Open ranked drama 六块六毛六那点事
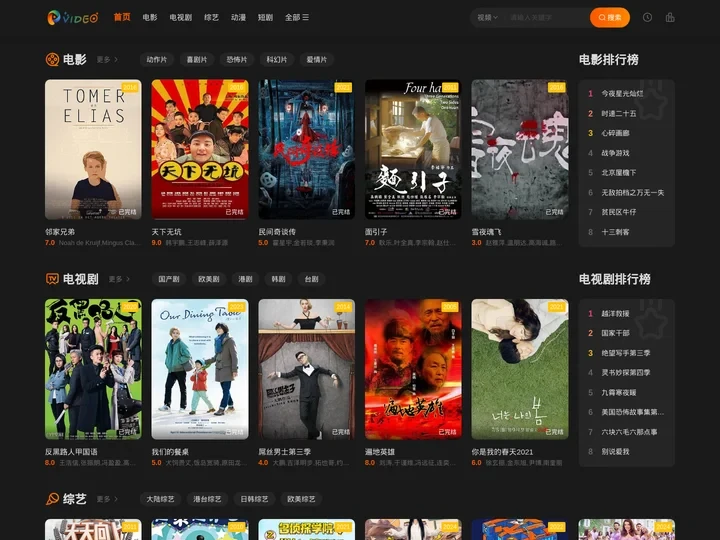This screenshot has width=720, height=540. [x=629, y=432]
